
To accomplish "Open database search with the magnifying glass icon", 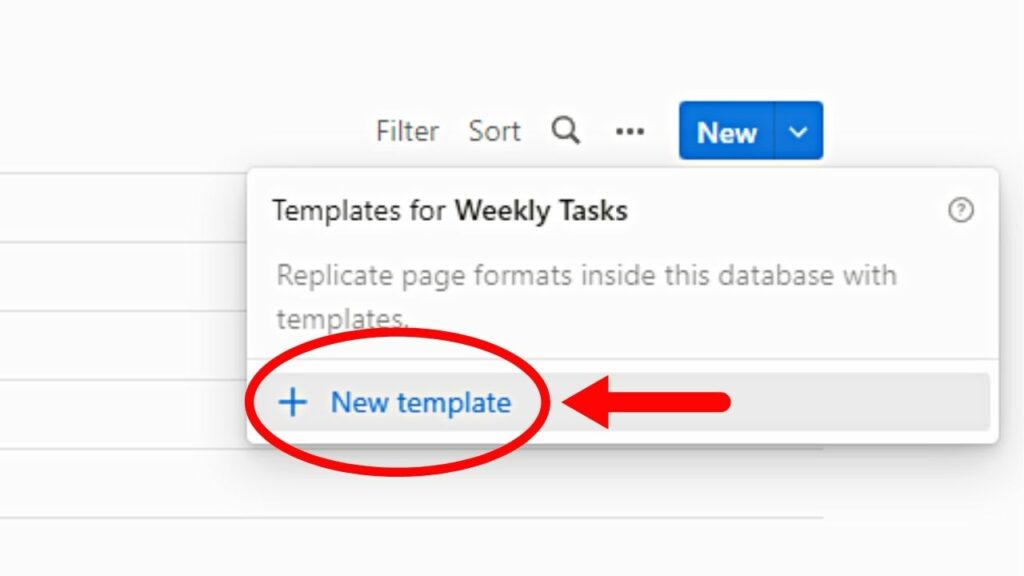I will (566, 130).
